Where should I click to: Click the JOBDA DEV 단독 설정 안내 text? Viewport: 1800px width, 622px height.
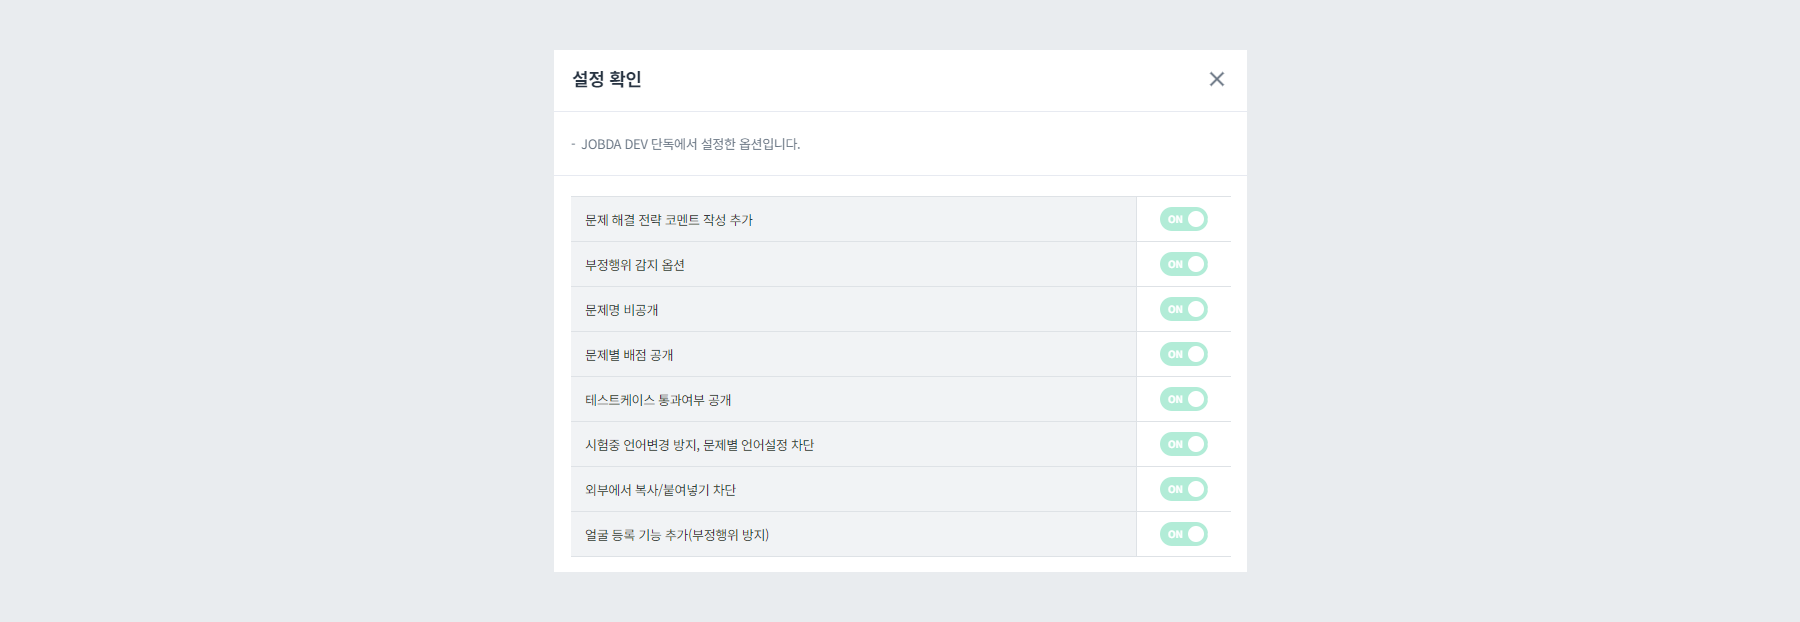pyautogui.click(x=688, y=144)
